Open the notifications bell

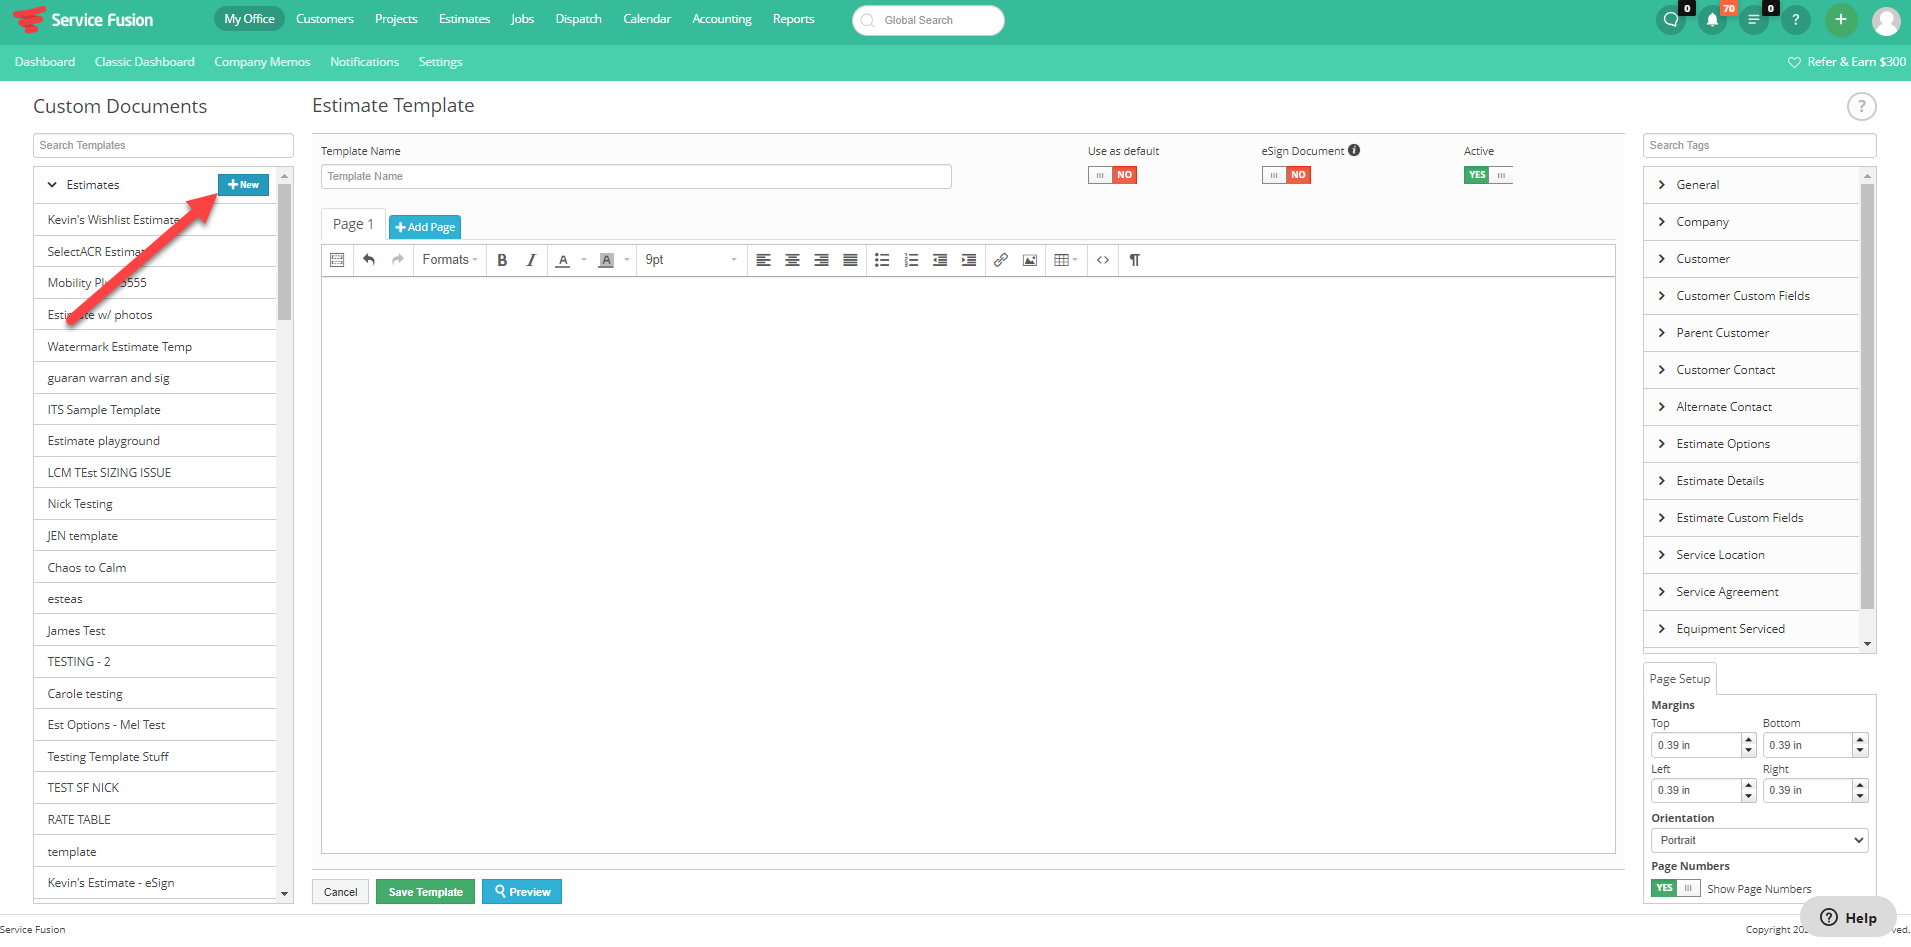click(x=1712, y=20)
